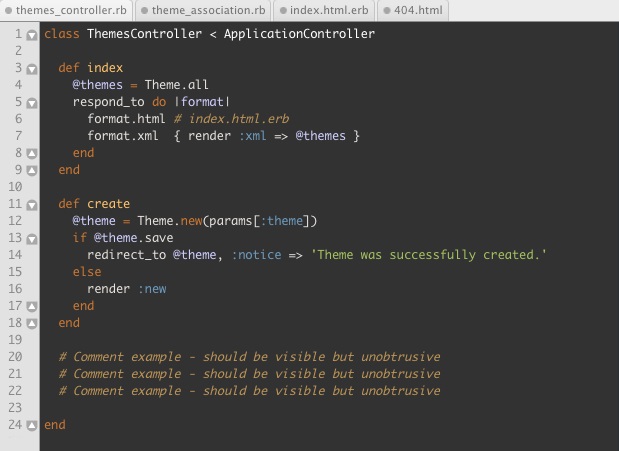Click the dot icon on theme_association.rb tab
The image size is (619, 451).
(x=144, y=11)
